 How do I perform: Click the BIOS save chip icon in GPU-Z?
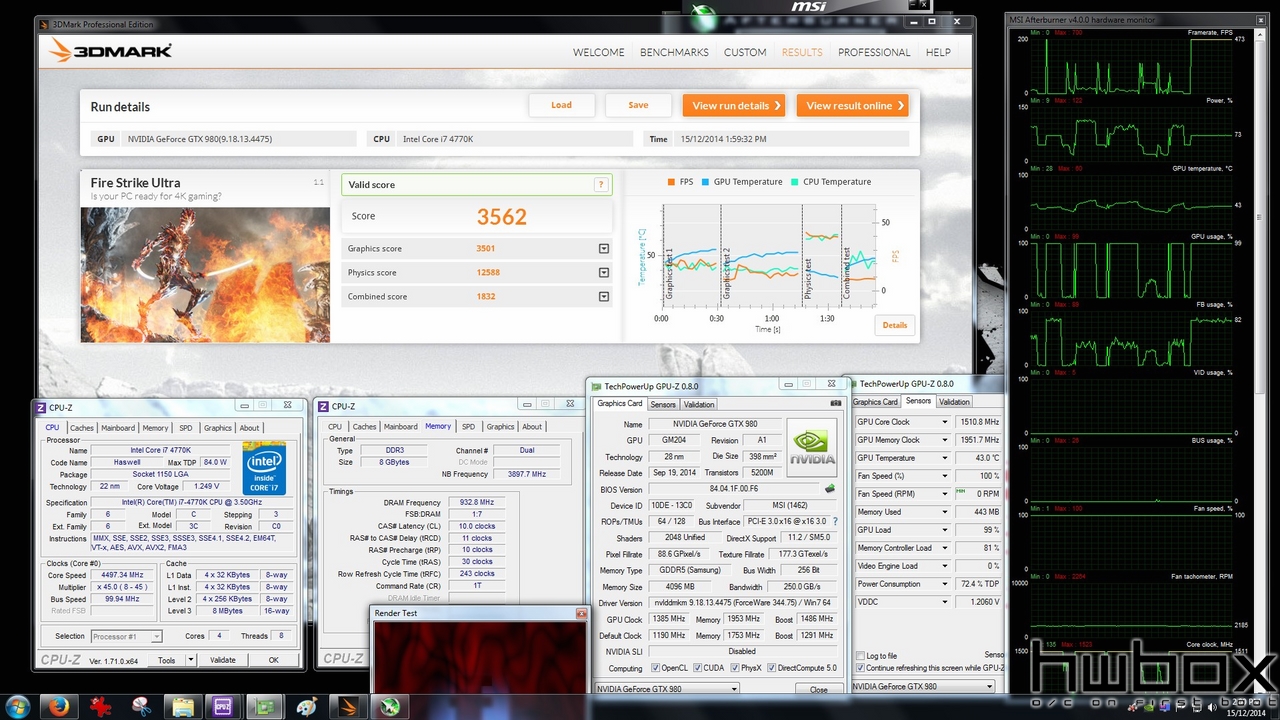coord(829,489)
